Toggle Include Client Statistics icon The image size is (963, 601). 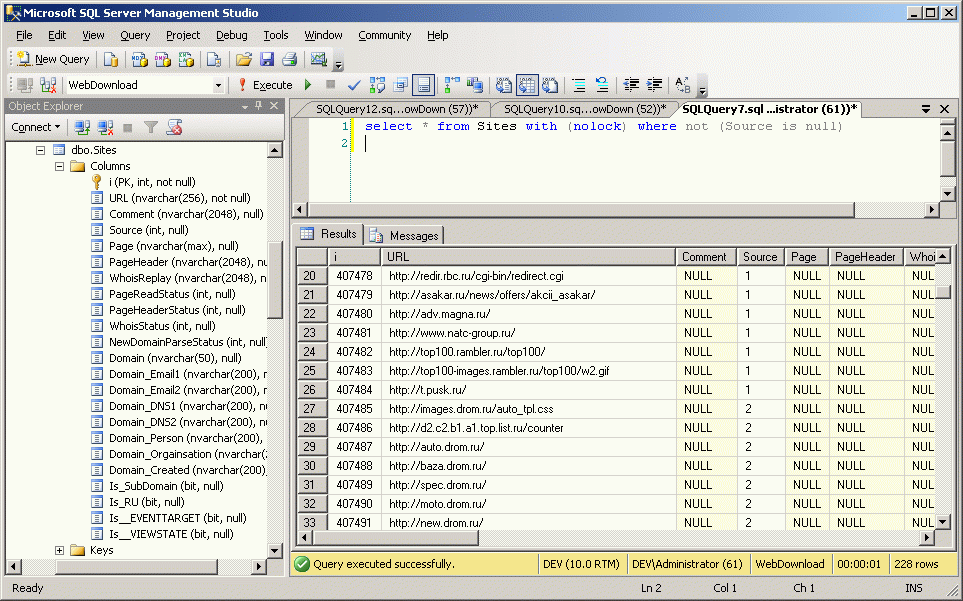[474, 85]
